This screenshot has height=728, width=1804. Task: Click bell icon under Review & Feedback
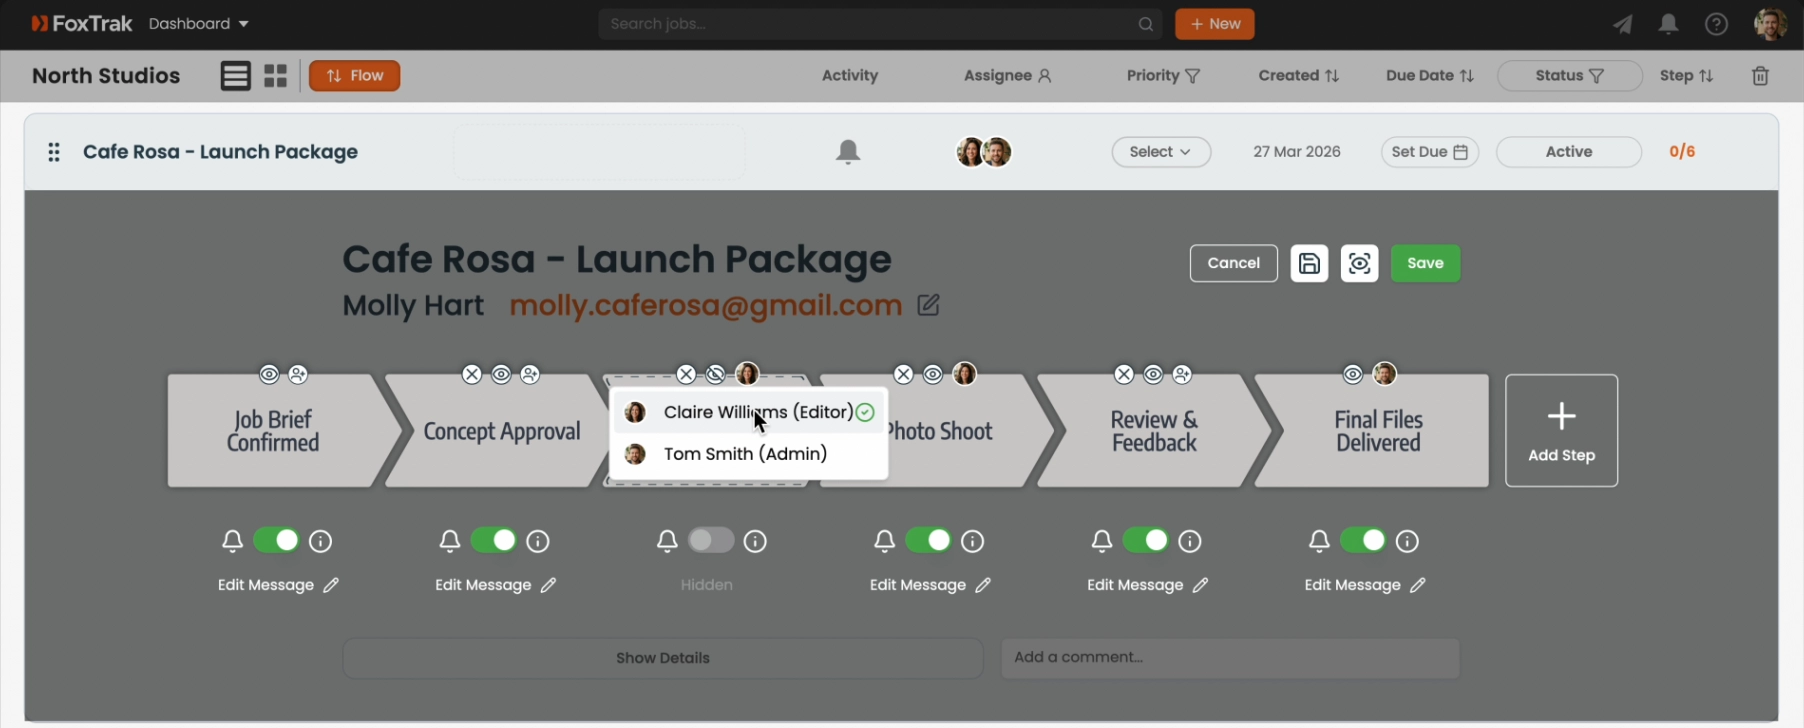point(1102,541)
